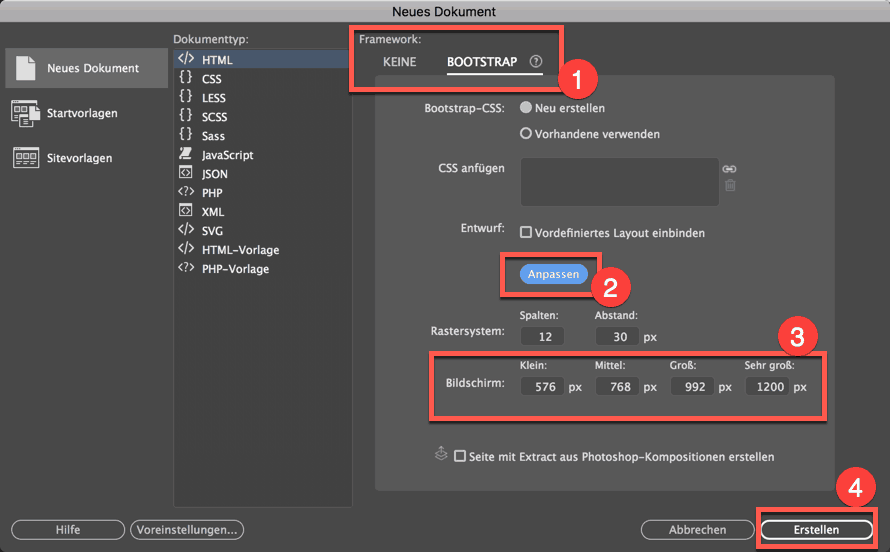This screenshot has height=552, width=890.
Task: Select HTML document type label
Action: (x=217, y=60)
